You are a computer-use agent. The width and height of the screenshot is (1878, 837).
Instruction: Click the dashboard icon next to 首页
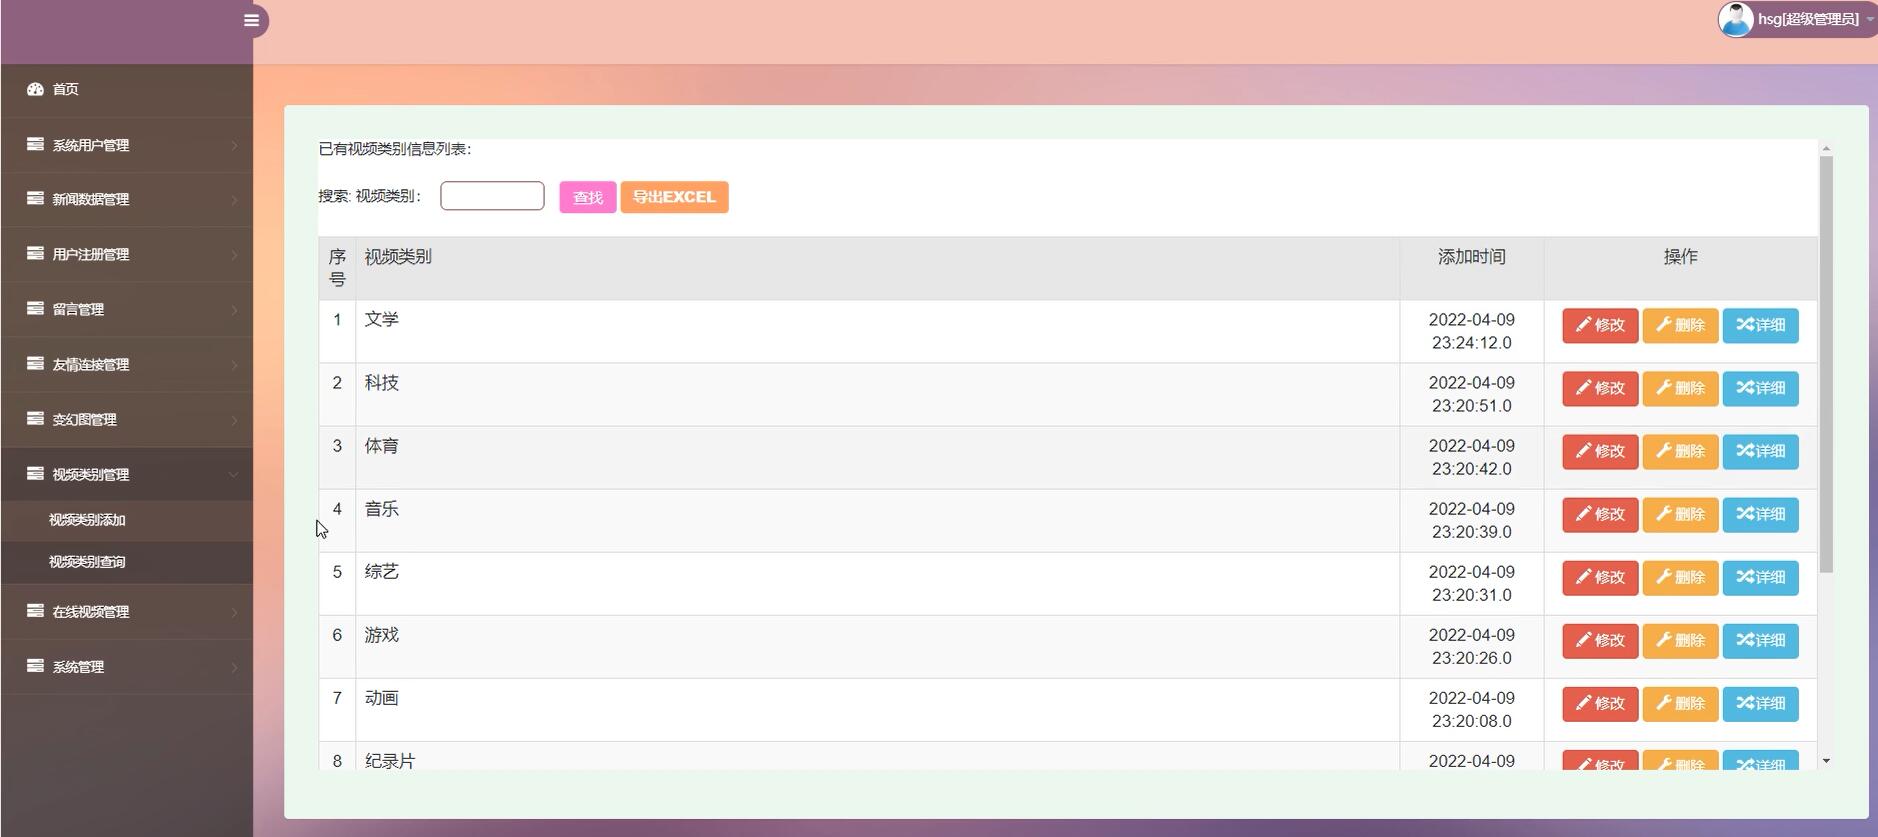pyautogui.click(x=35, y=89)
